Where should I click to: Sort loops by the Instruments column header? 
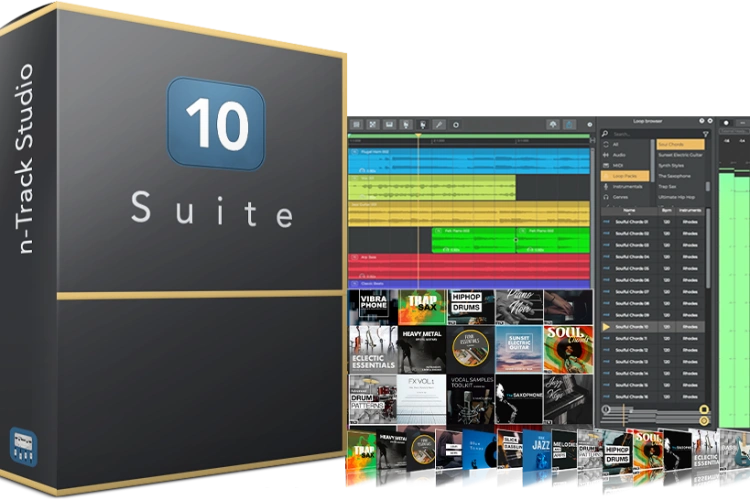690,211
